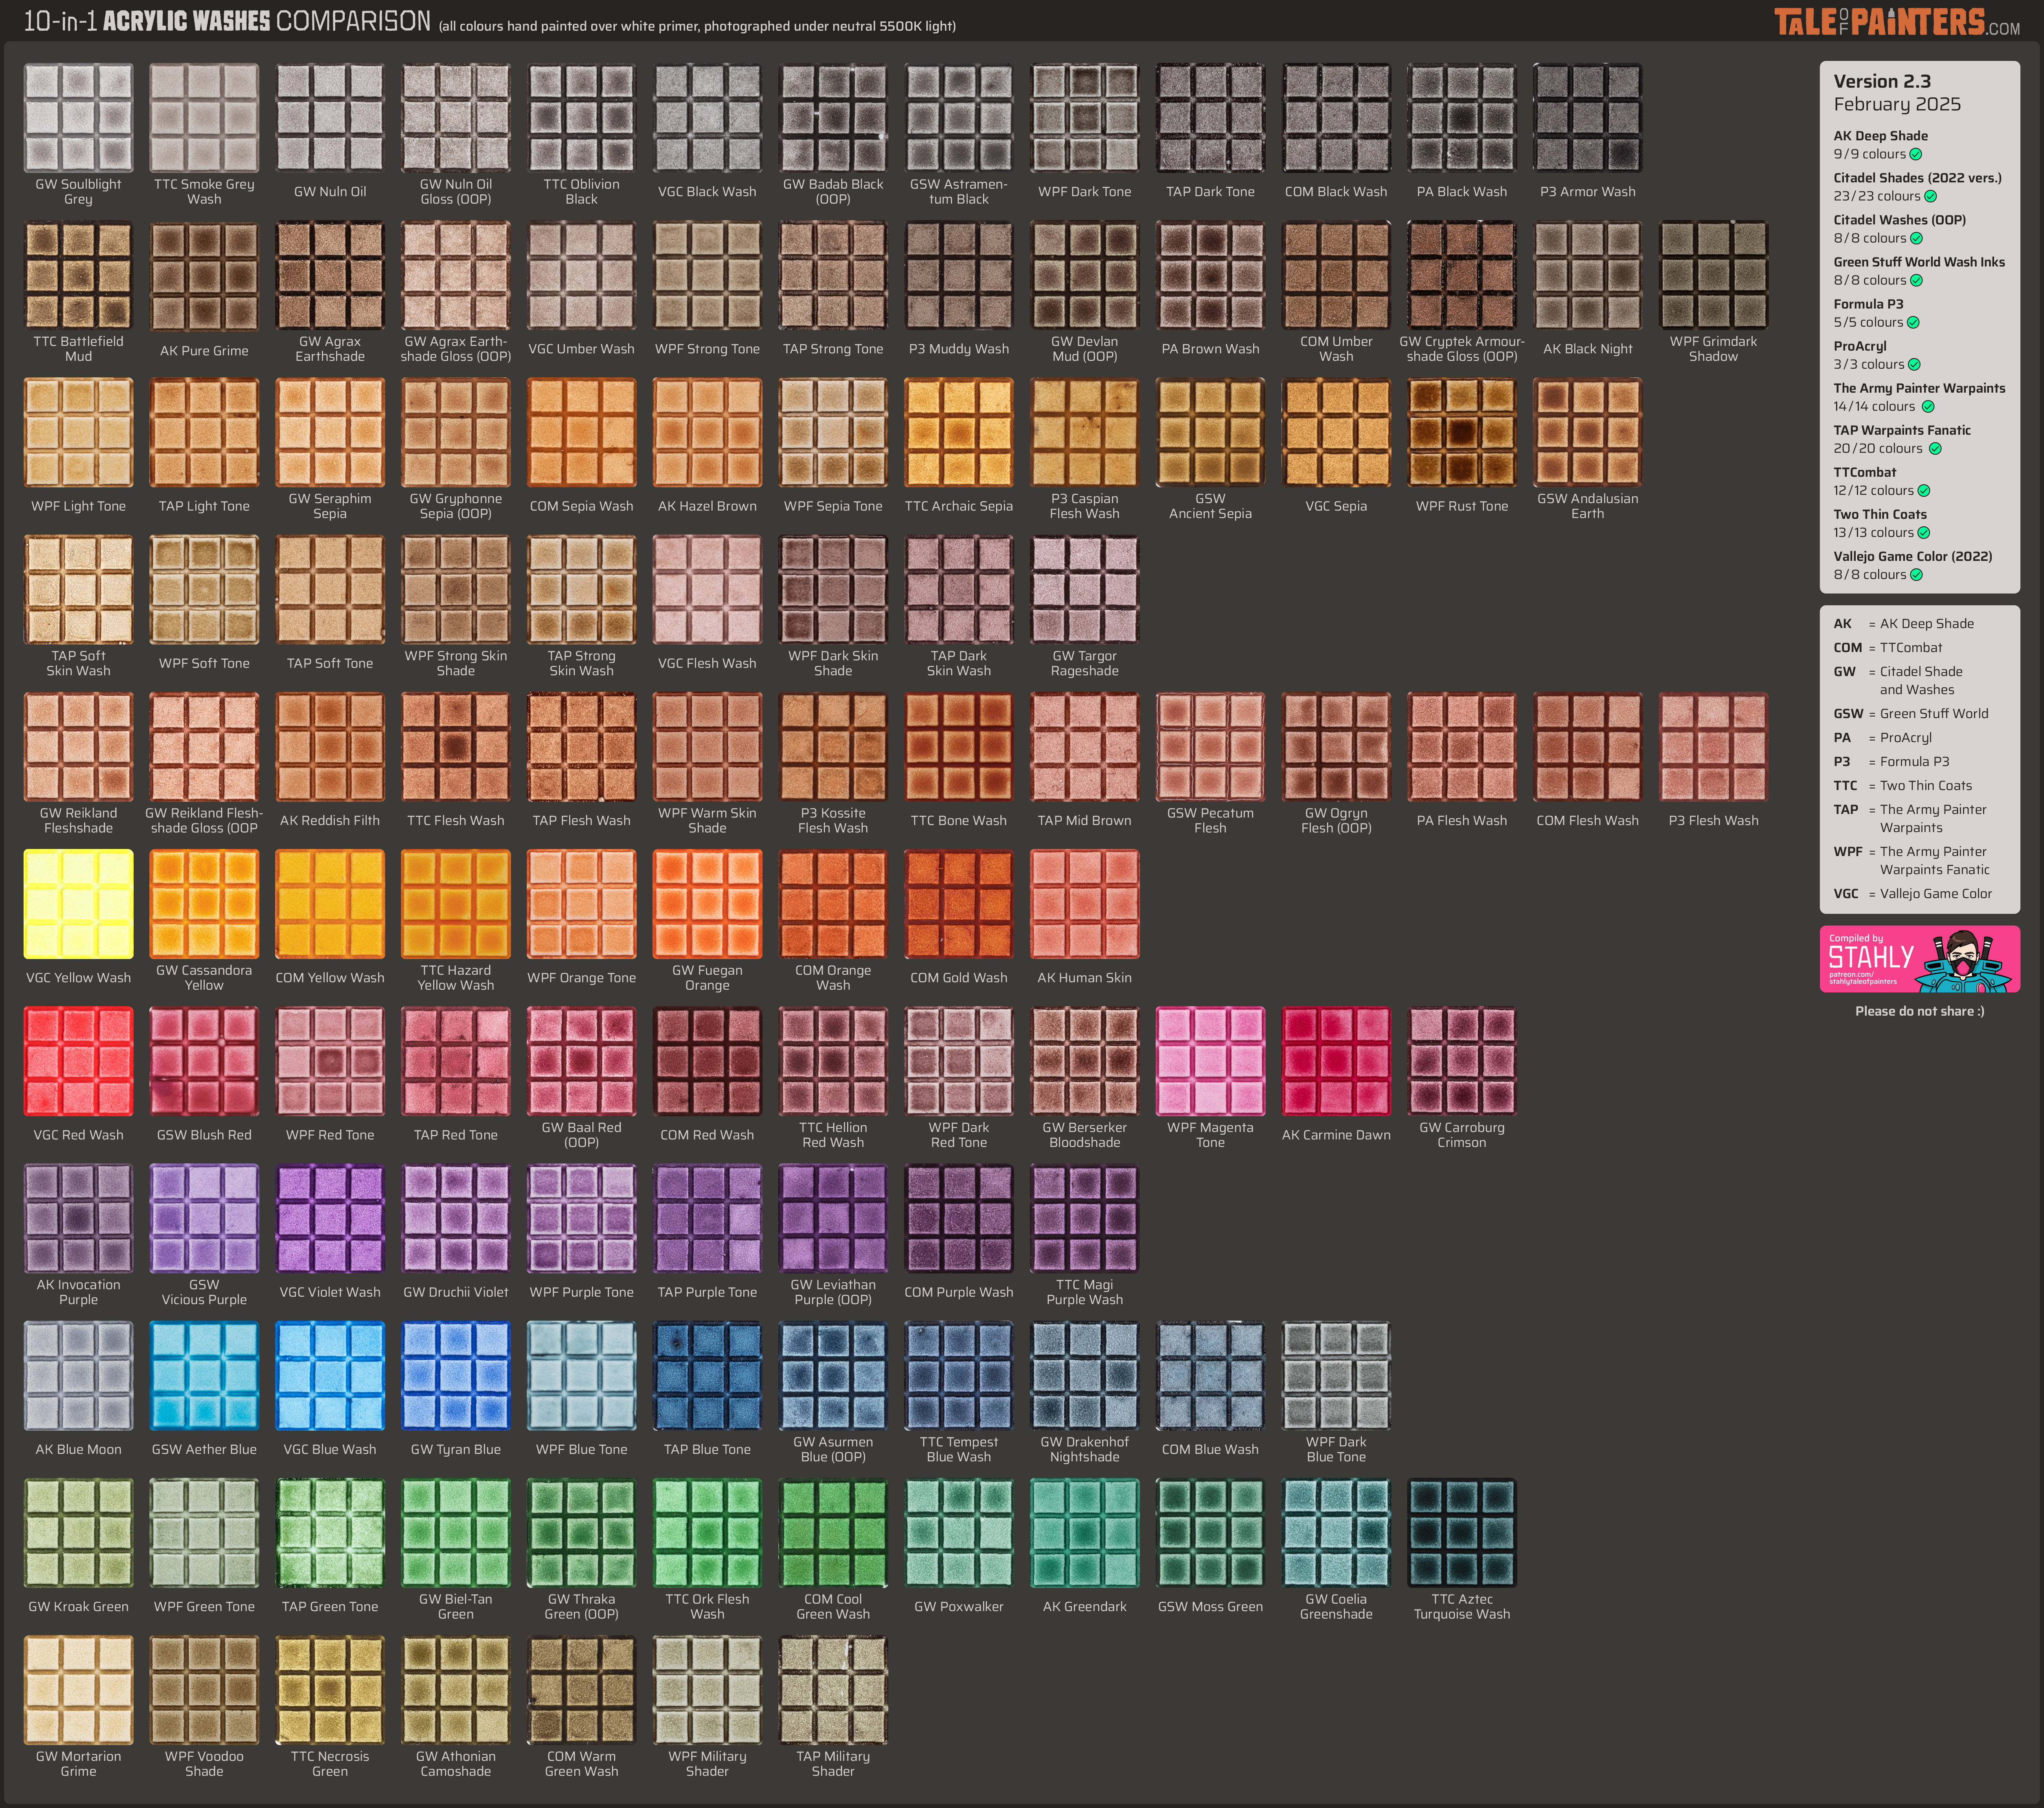The height and width of the screenshot is (1808, 2044).
Task: Click the "The Army Painter Warpaints" list entry
Action: 1919,388
